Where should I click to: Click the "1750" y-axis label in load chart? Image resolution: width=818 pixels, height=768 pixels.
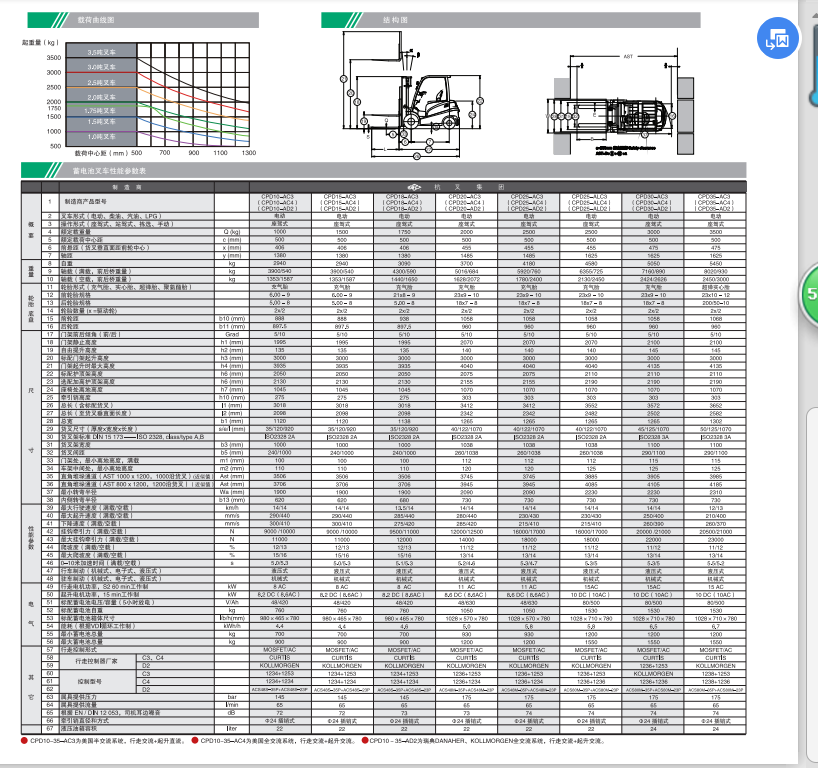pyautogui.click(x=54, y=109)
